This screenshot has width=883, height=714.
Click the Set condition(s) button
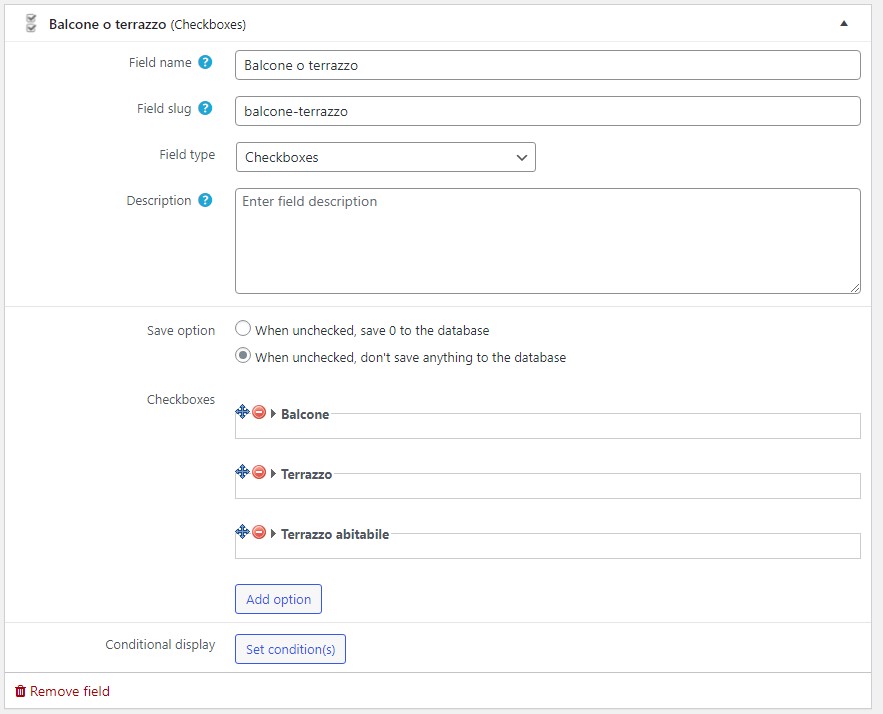tap(291, 649)
